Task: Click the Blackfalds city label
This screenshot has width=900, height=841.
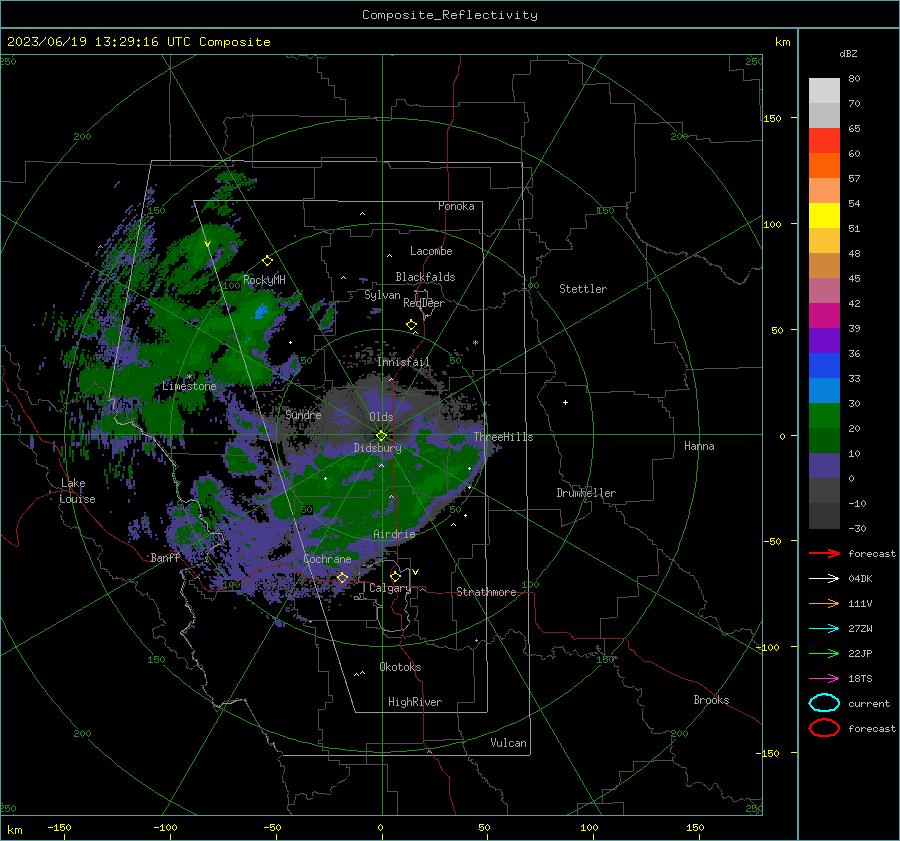Action: (x=425, y=277)
